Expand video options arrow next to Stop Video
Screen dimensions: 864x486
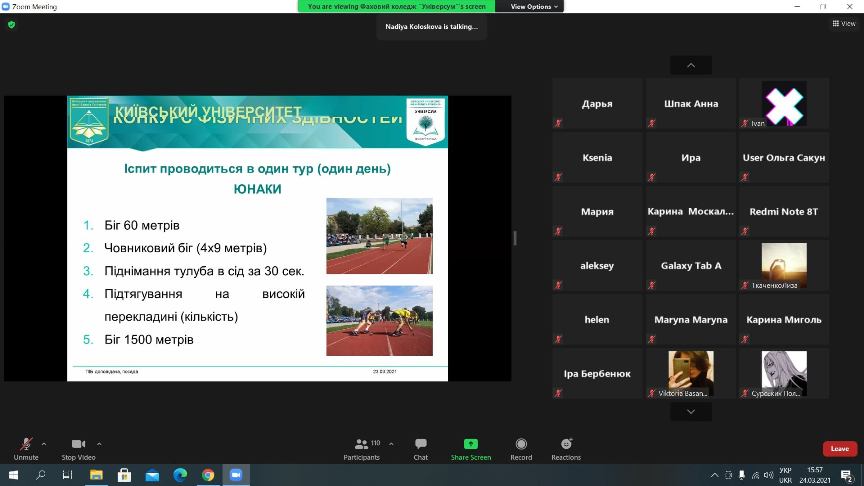pyautogui.click(x=99, y=443)
